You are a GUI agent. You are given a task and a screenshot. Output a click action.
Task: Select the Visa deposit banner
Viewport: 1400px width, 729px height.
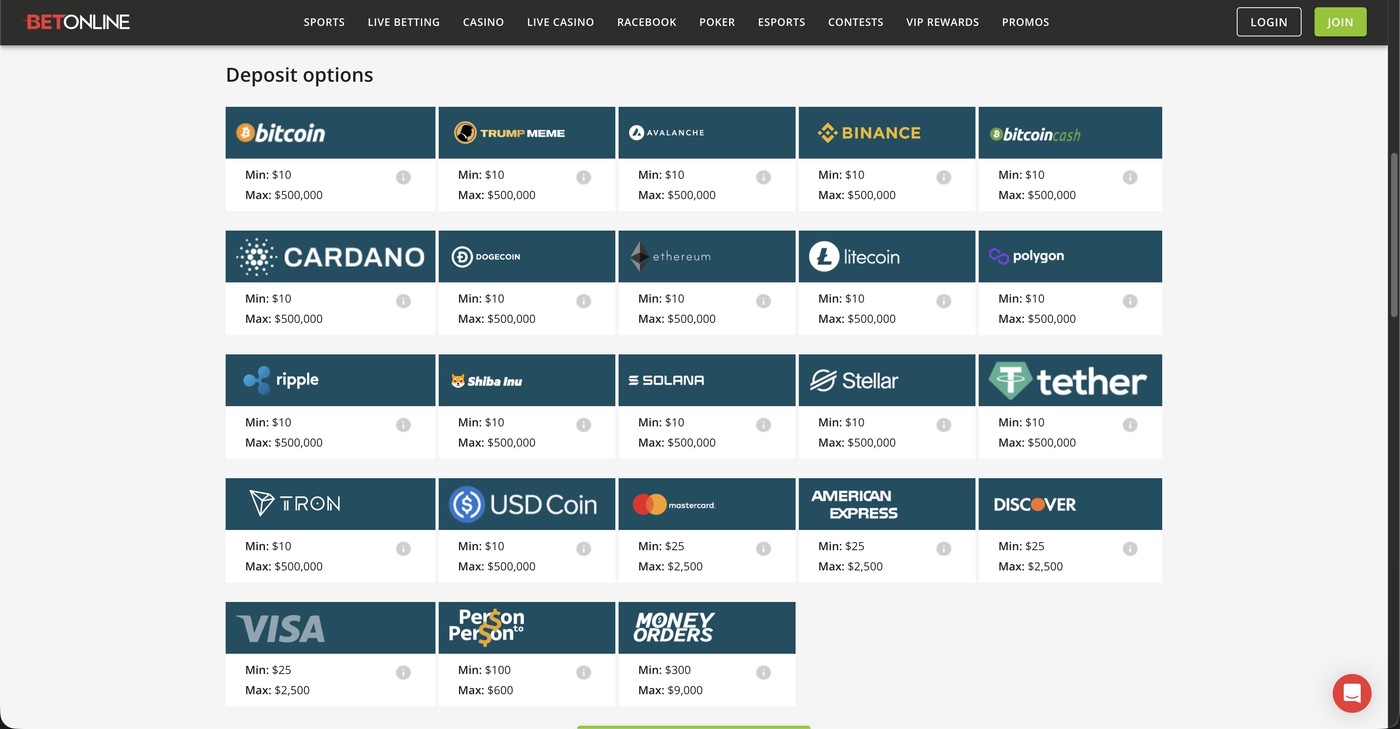[331, 629]
